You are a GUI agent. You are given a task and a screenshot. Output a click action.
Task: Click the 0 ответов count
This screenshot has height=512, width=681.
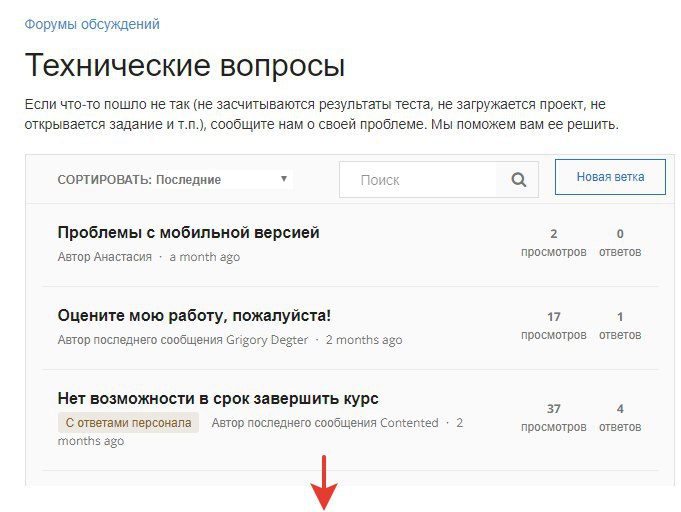coord(620,242)
